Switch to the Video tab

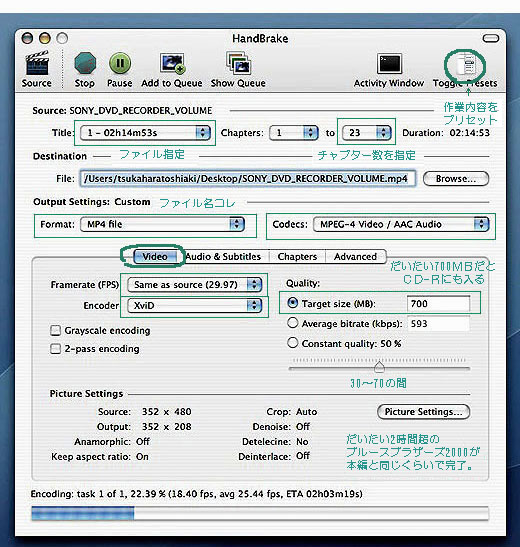(155, 257)
